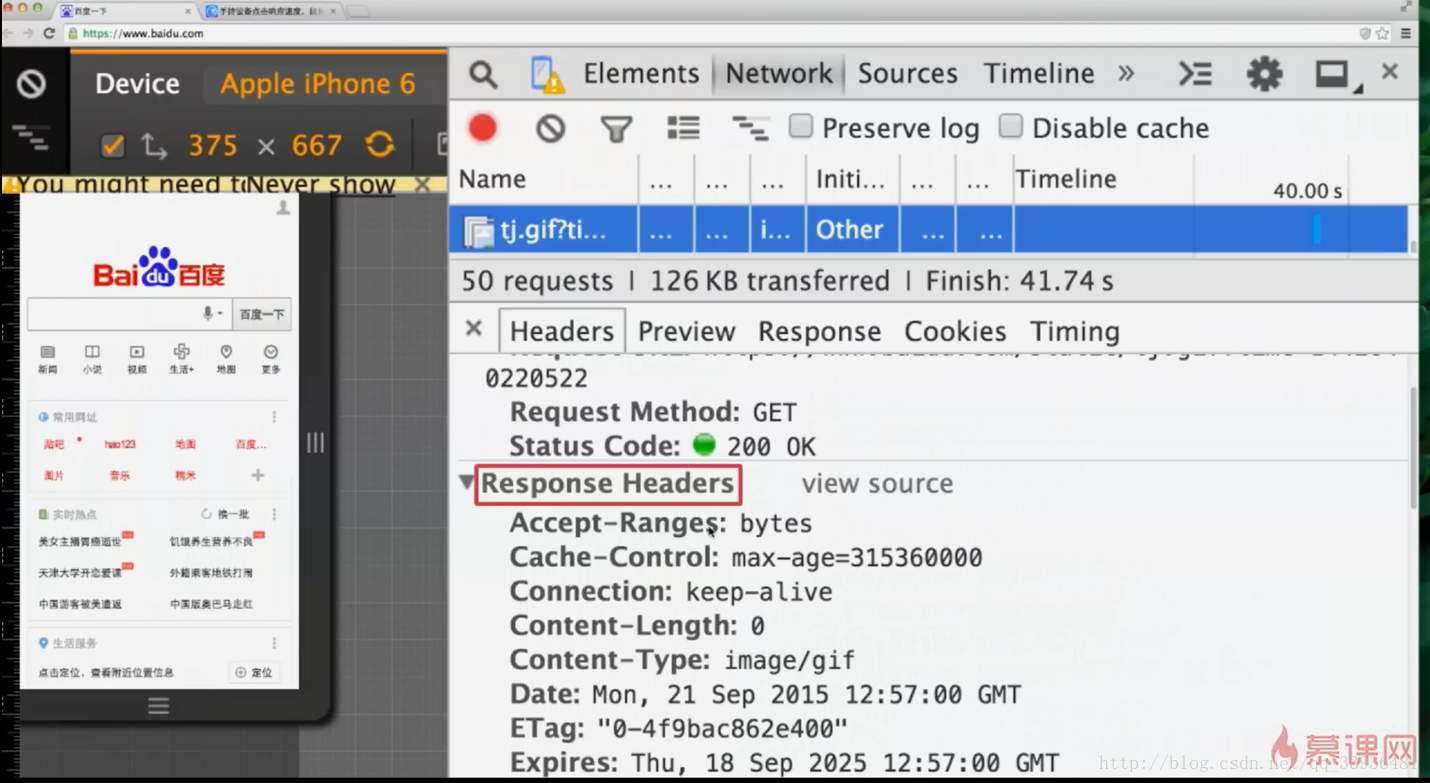Bookmark the page with the star icon
The image size is (1430, 783).
click(1382, 33)
